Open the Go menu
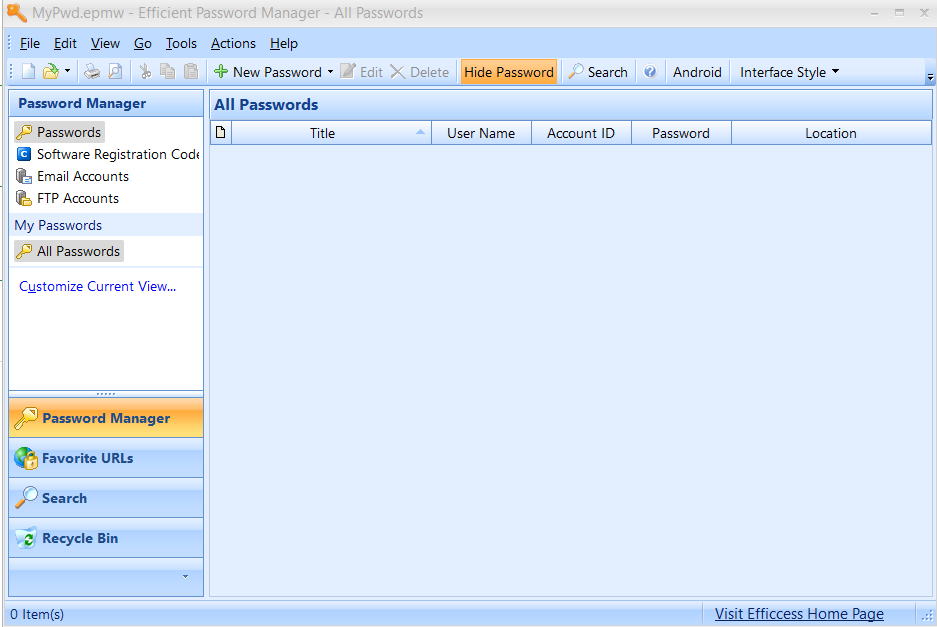 142,44
